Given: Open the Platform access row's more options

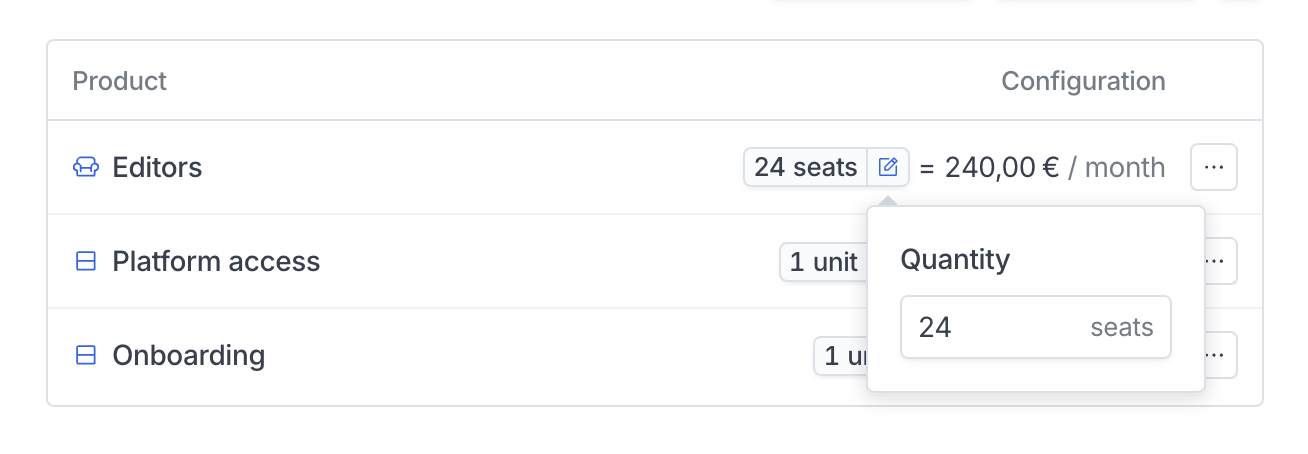Looking at the screenshot, I should [x=1219, y=261].
